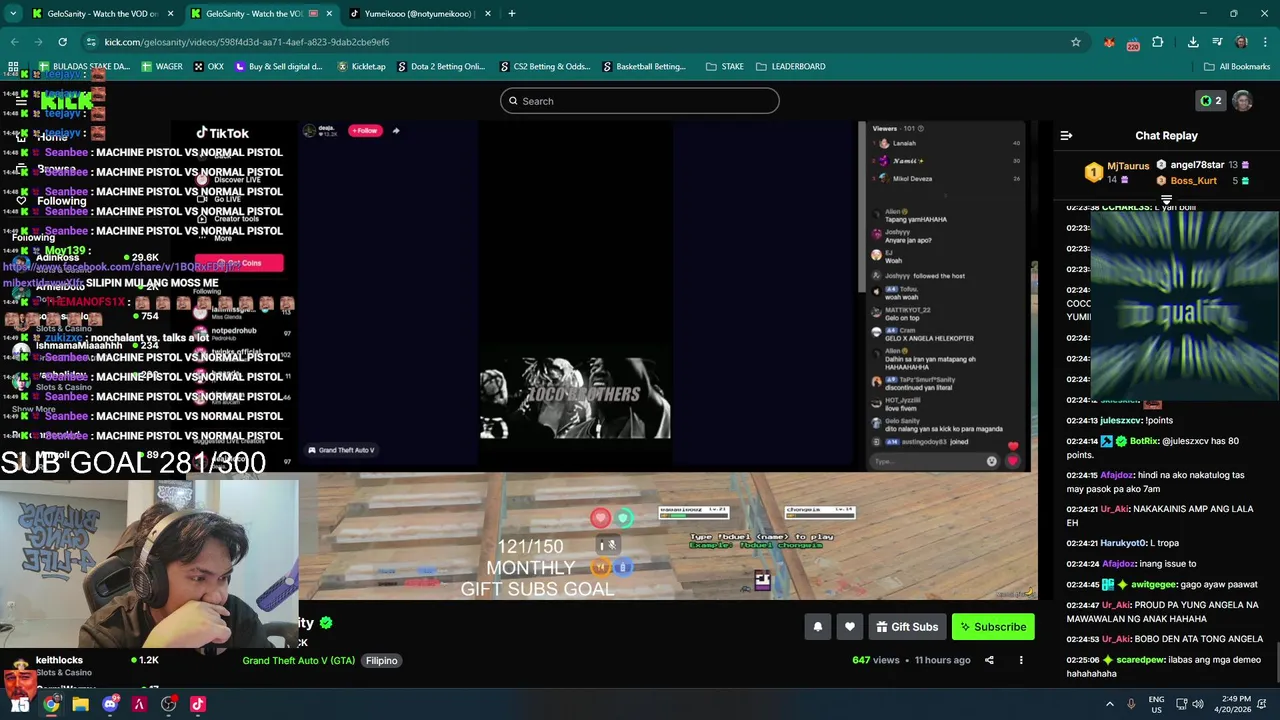Open the ENG US language switcher
1280x720 pixels.
[1156, 704]
